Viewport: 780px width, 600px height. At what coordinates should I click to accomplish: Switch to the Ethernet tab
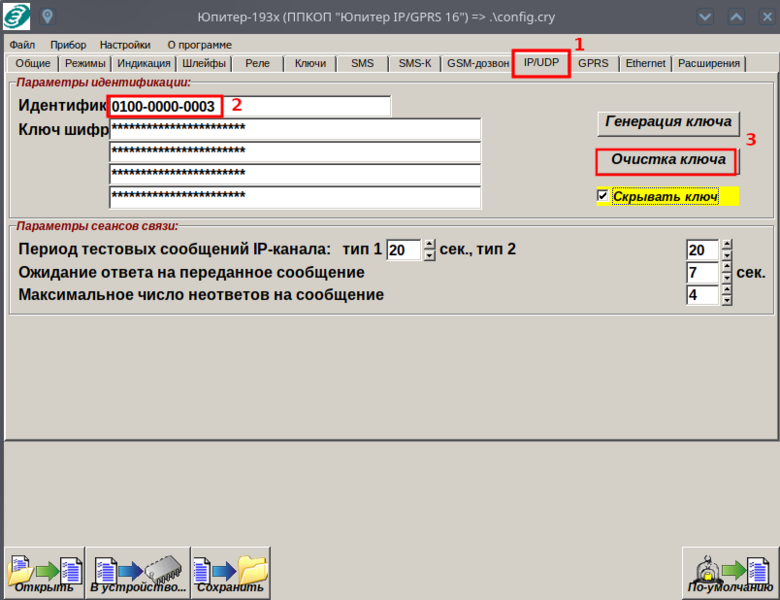[645, 64]
